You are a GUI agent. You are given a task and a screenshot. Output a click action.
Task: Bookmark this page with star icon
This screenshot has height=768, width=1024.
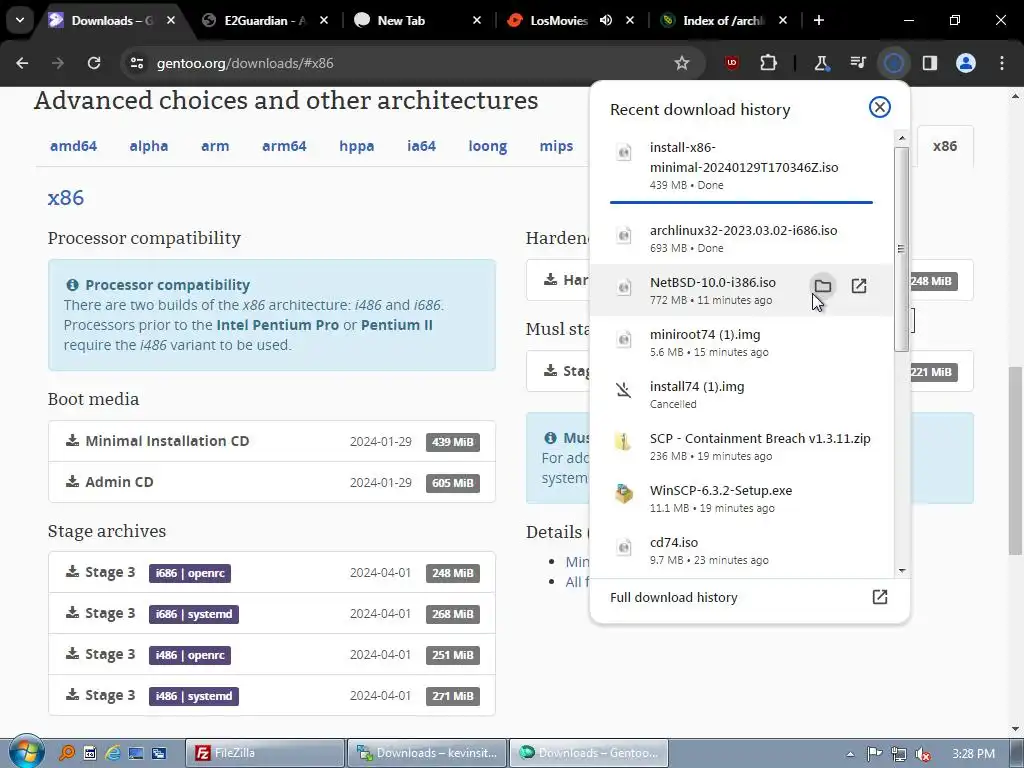(682, 63)
